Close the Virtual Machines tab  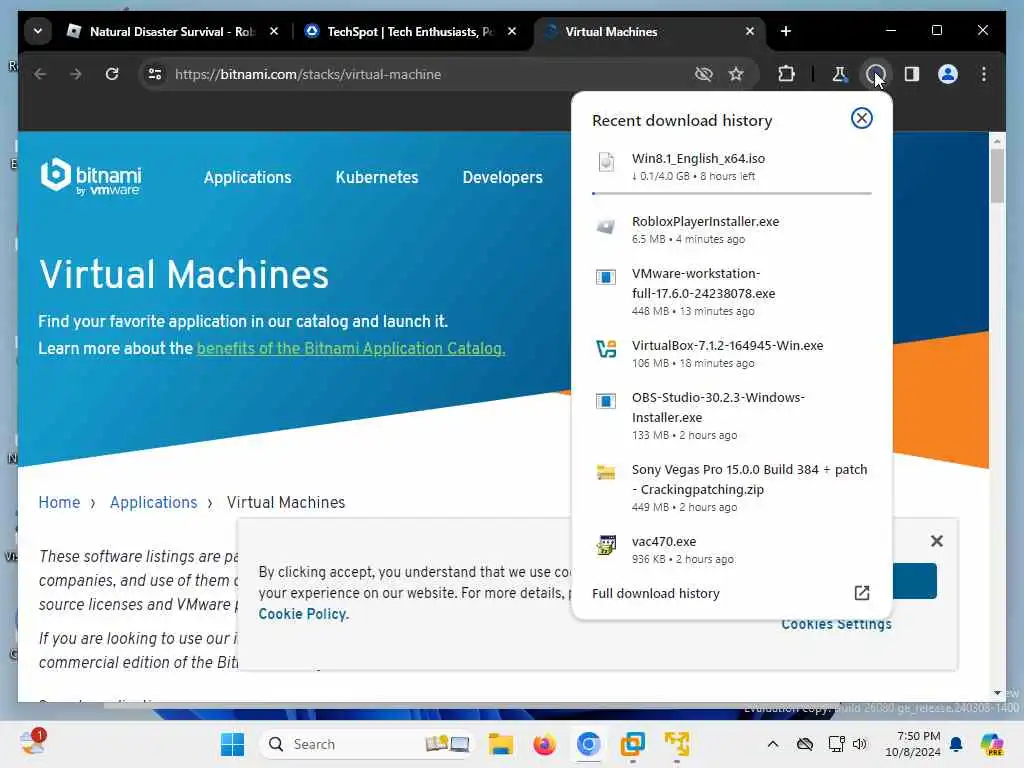[750, 31]
